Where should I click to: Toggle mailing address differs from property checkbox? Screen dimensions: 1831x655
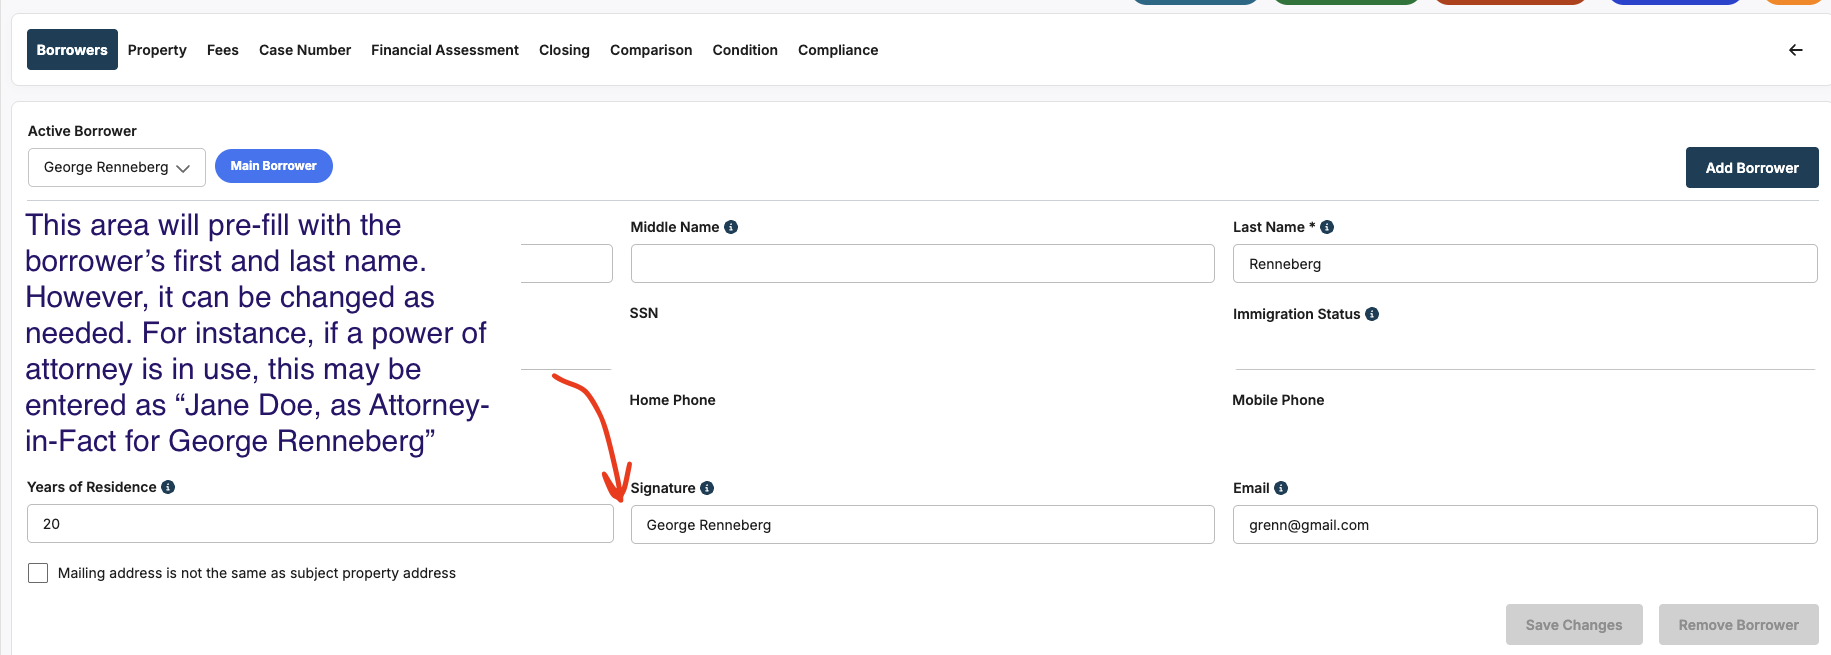pos(38,573)
